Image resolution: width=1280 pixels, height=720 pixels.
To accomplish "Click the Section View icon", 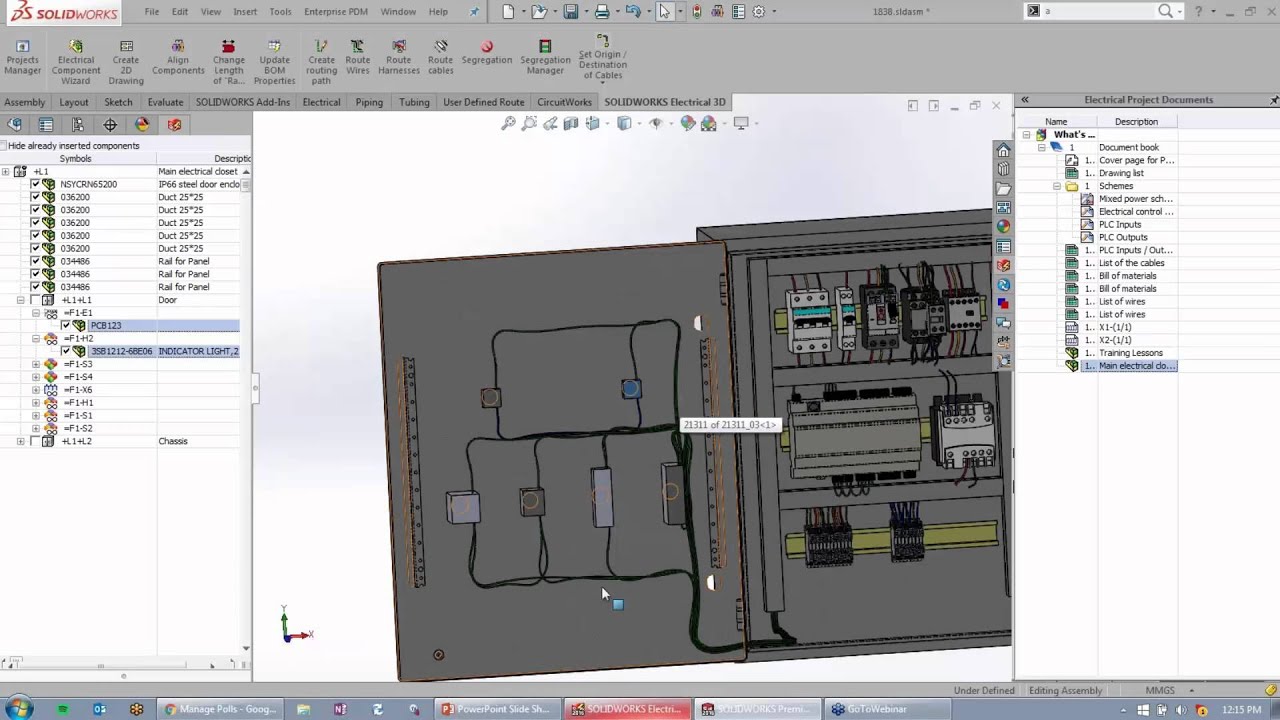I will click(571, 124).
